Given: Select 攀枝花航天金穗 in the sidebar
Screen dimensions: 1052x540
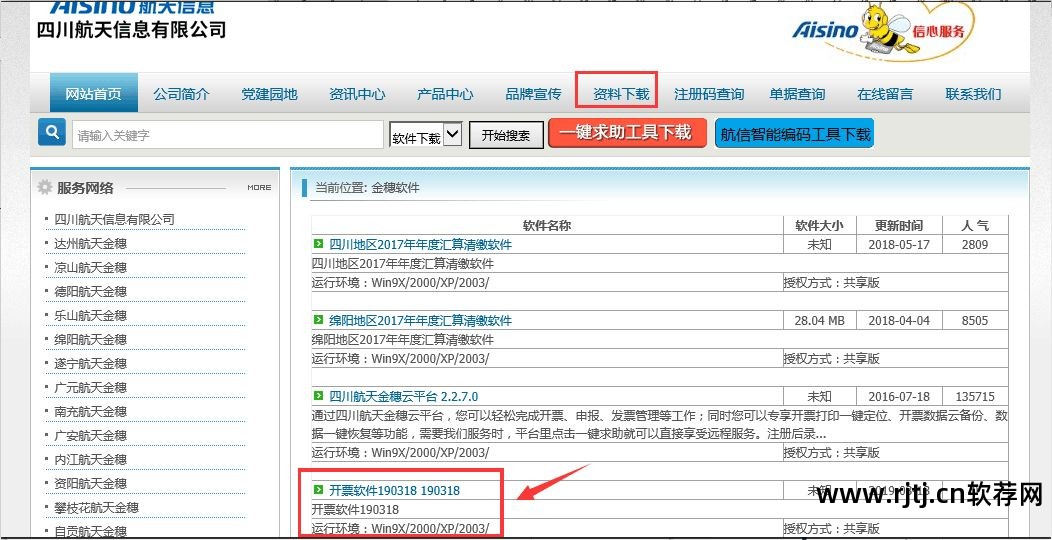Looking at the screenshot, I should click(97, 508).
